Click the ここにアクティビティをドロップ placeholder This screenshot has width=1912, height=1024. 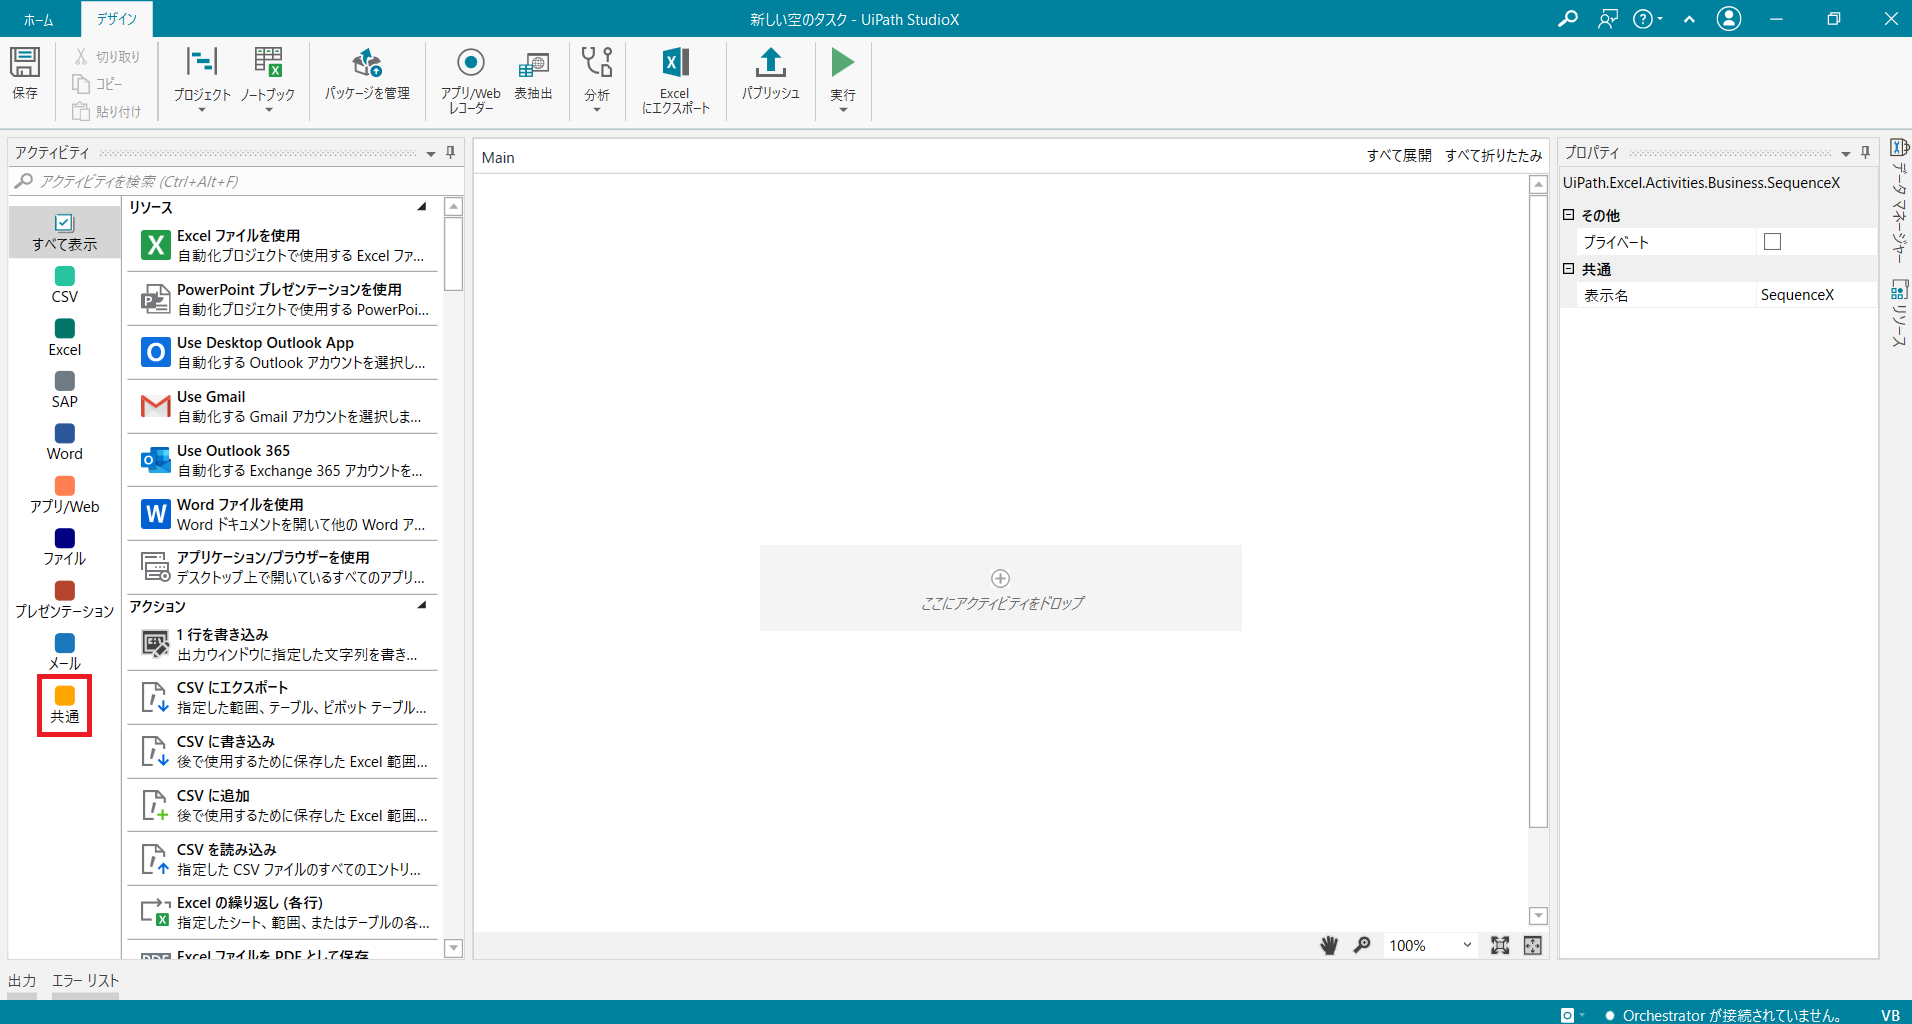pos(1001,588)
